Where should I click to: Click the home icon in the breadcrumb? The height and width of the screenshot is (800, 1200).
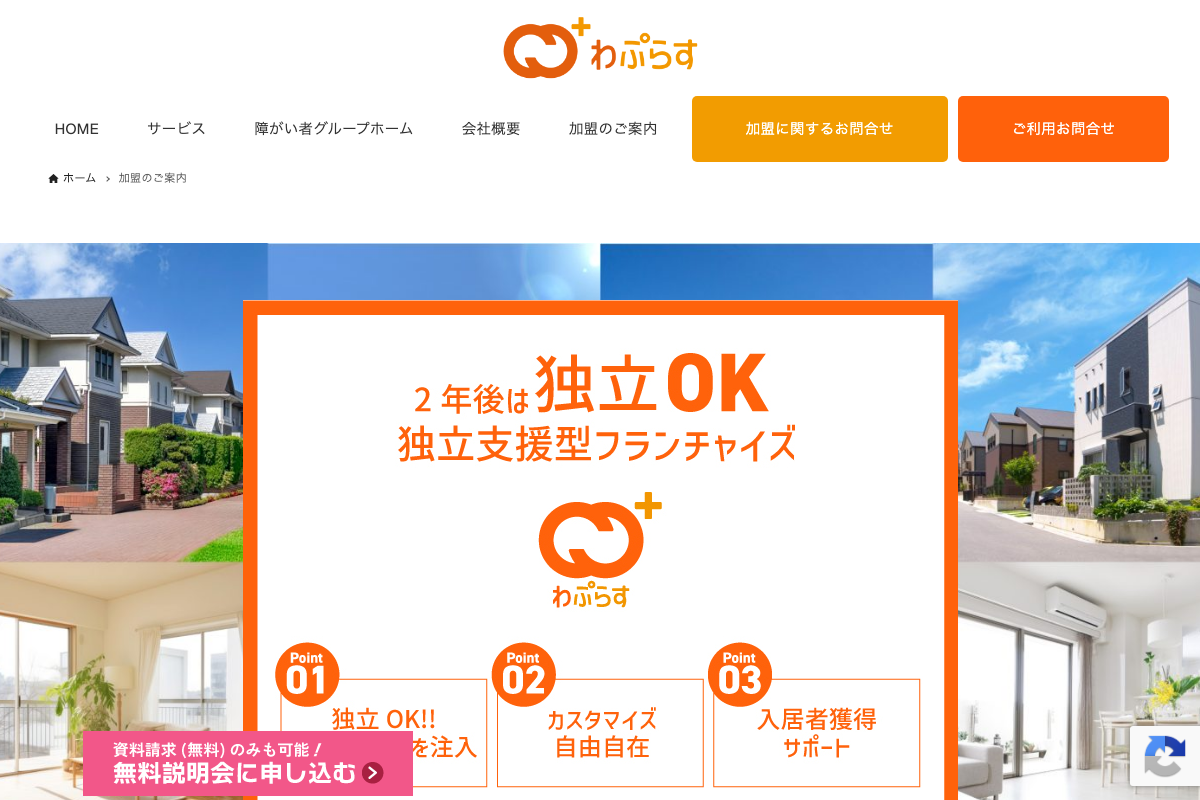click(54, 178)
